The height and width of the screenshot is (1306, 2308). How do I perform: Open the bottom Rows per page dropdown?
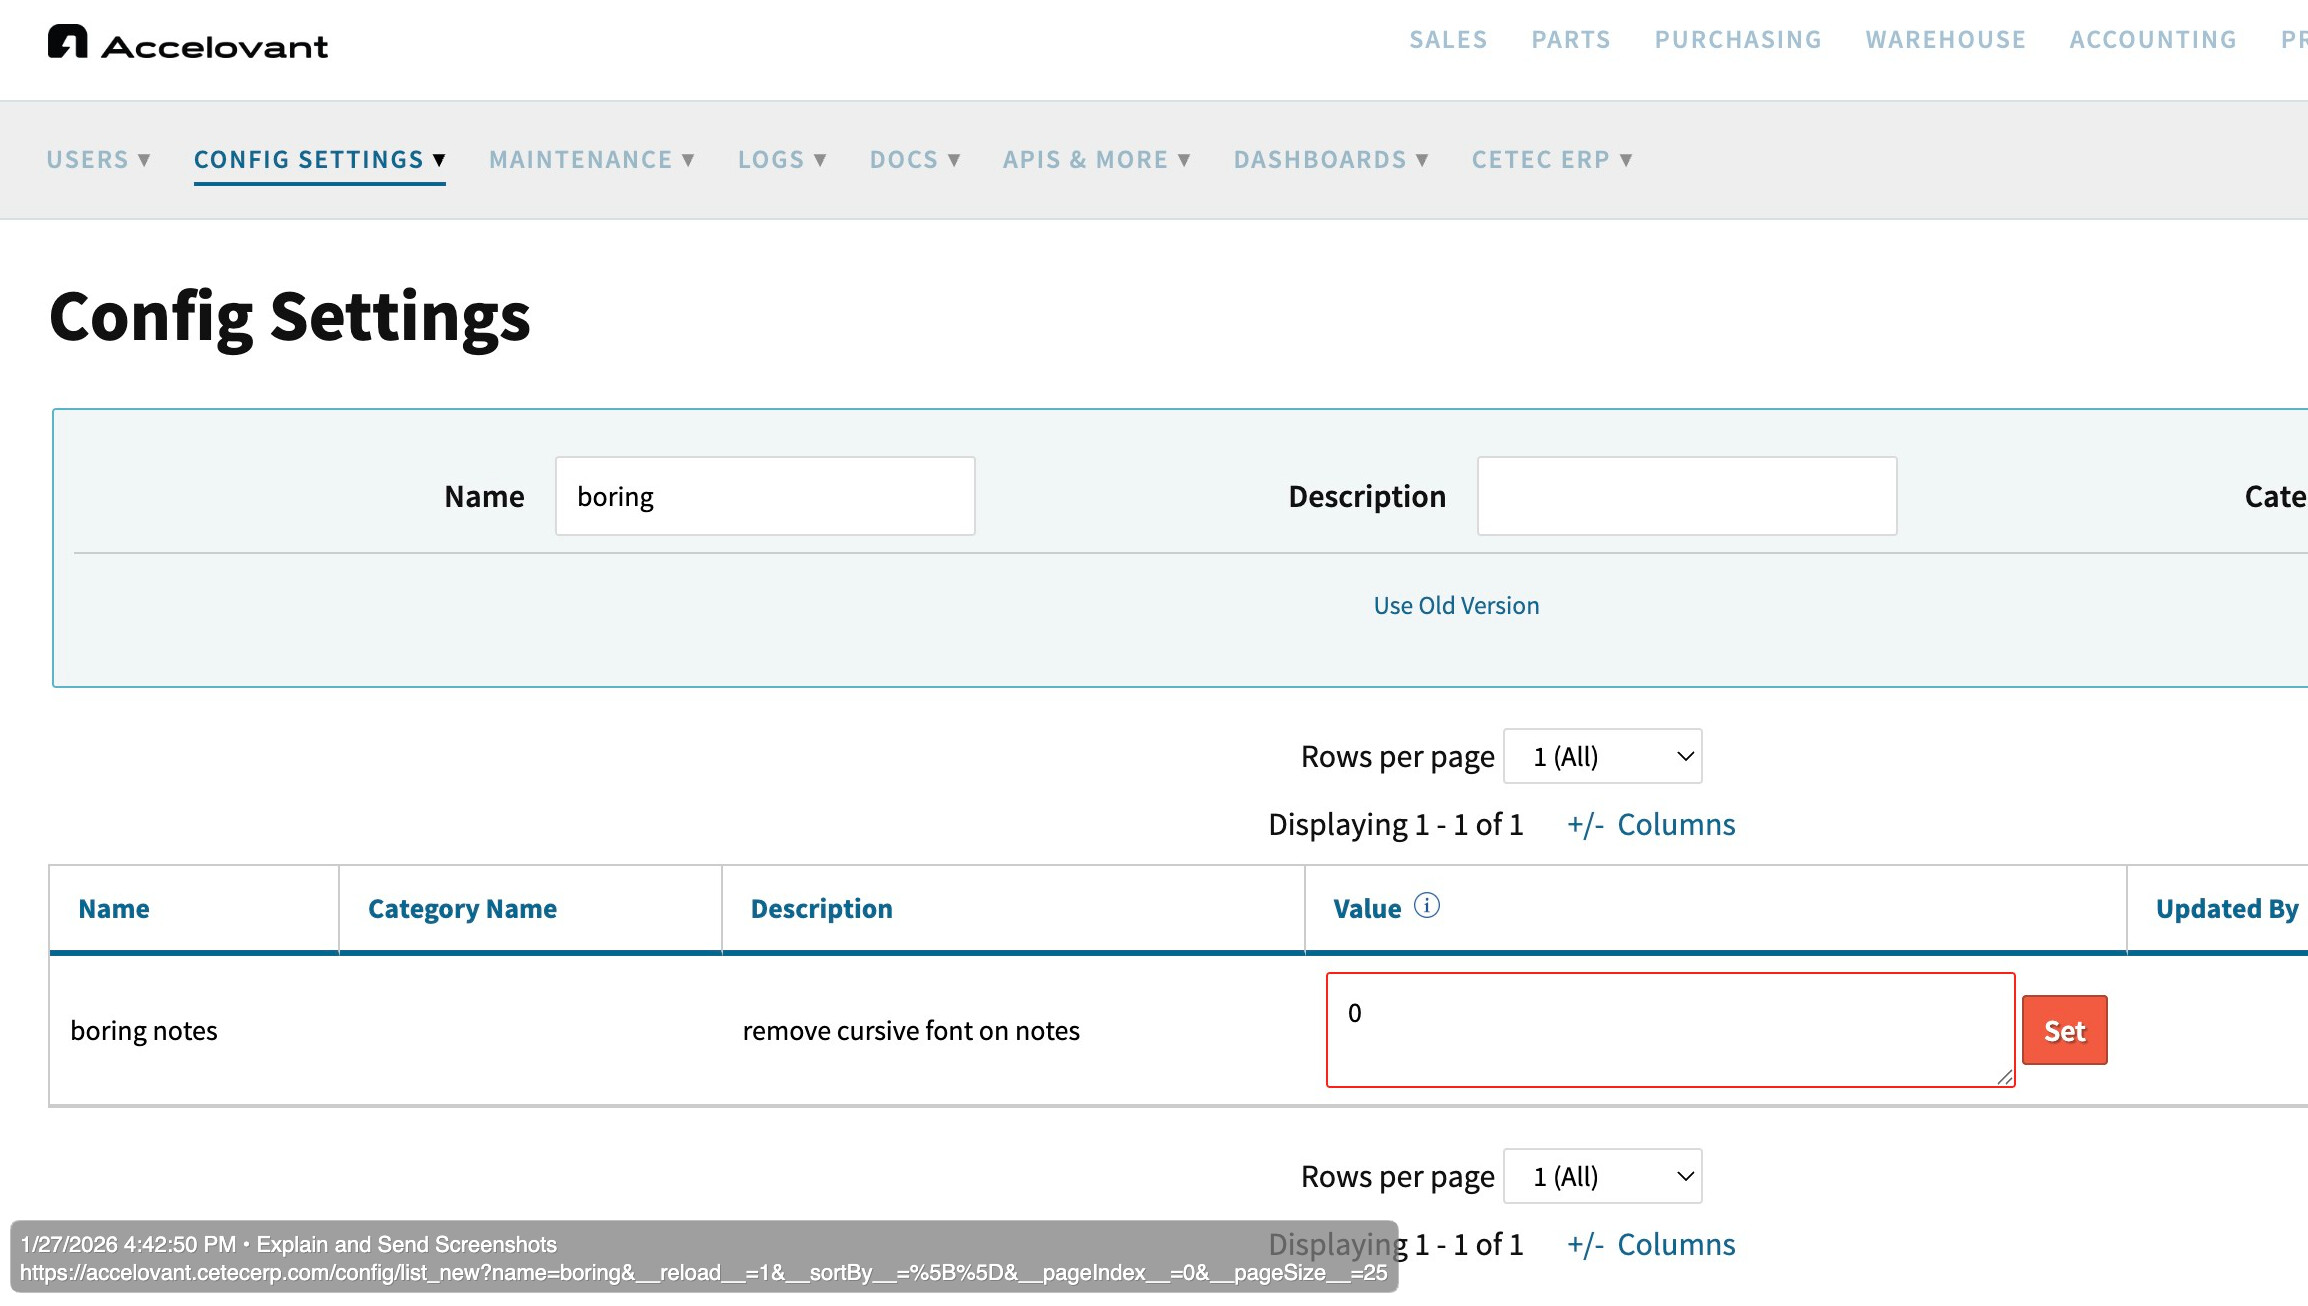tap(1602, 1177)
